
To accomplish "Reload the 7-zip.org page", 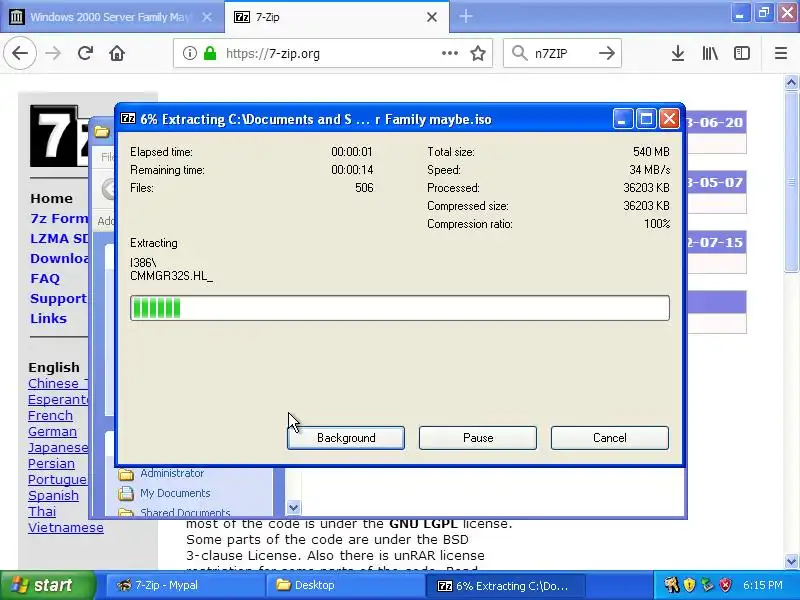I will tap(85, 53).
